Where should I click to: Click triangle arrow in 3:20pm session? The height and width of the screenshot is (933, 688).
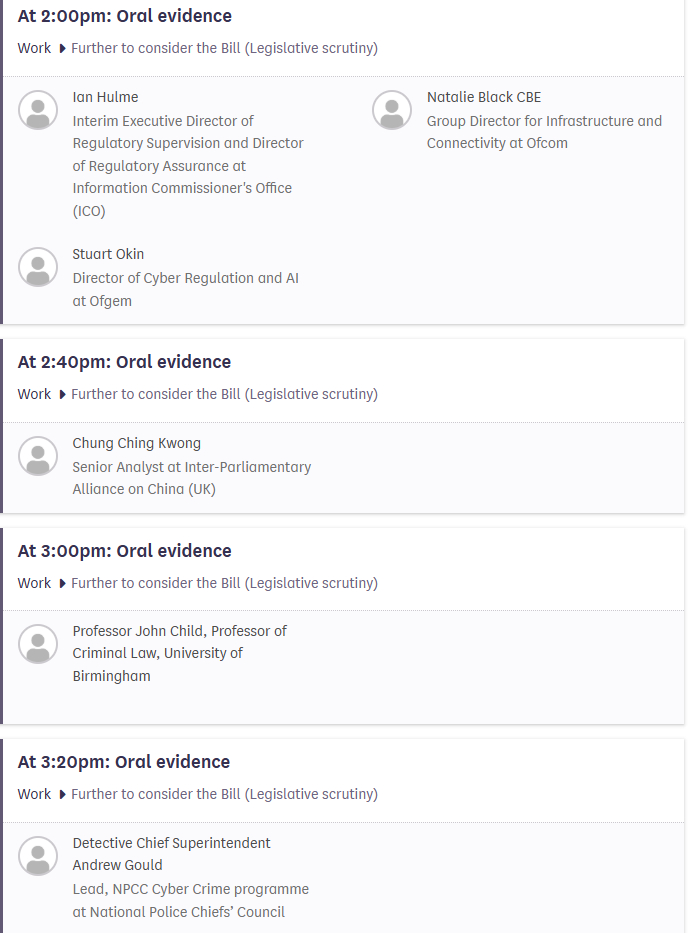click(x=63, y=795)
